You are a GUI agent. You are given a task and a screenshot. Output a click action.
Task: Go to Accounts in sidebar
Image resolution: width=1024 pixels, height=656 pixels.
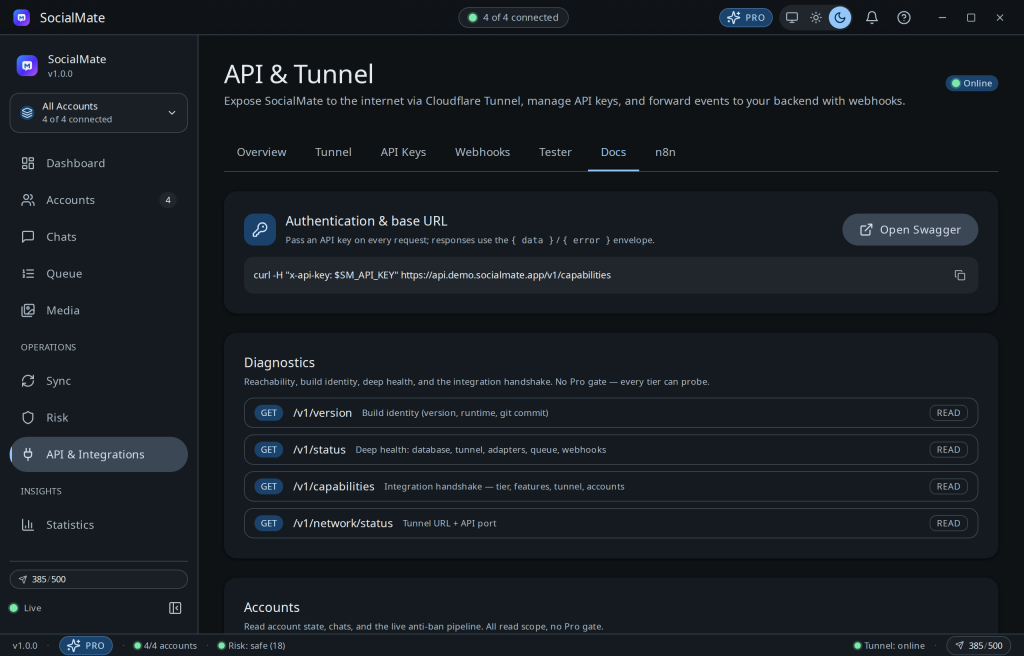point(99,200)
